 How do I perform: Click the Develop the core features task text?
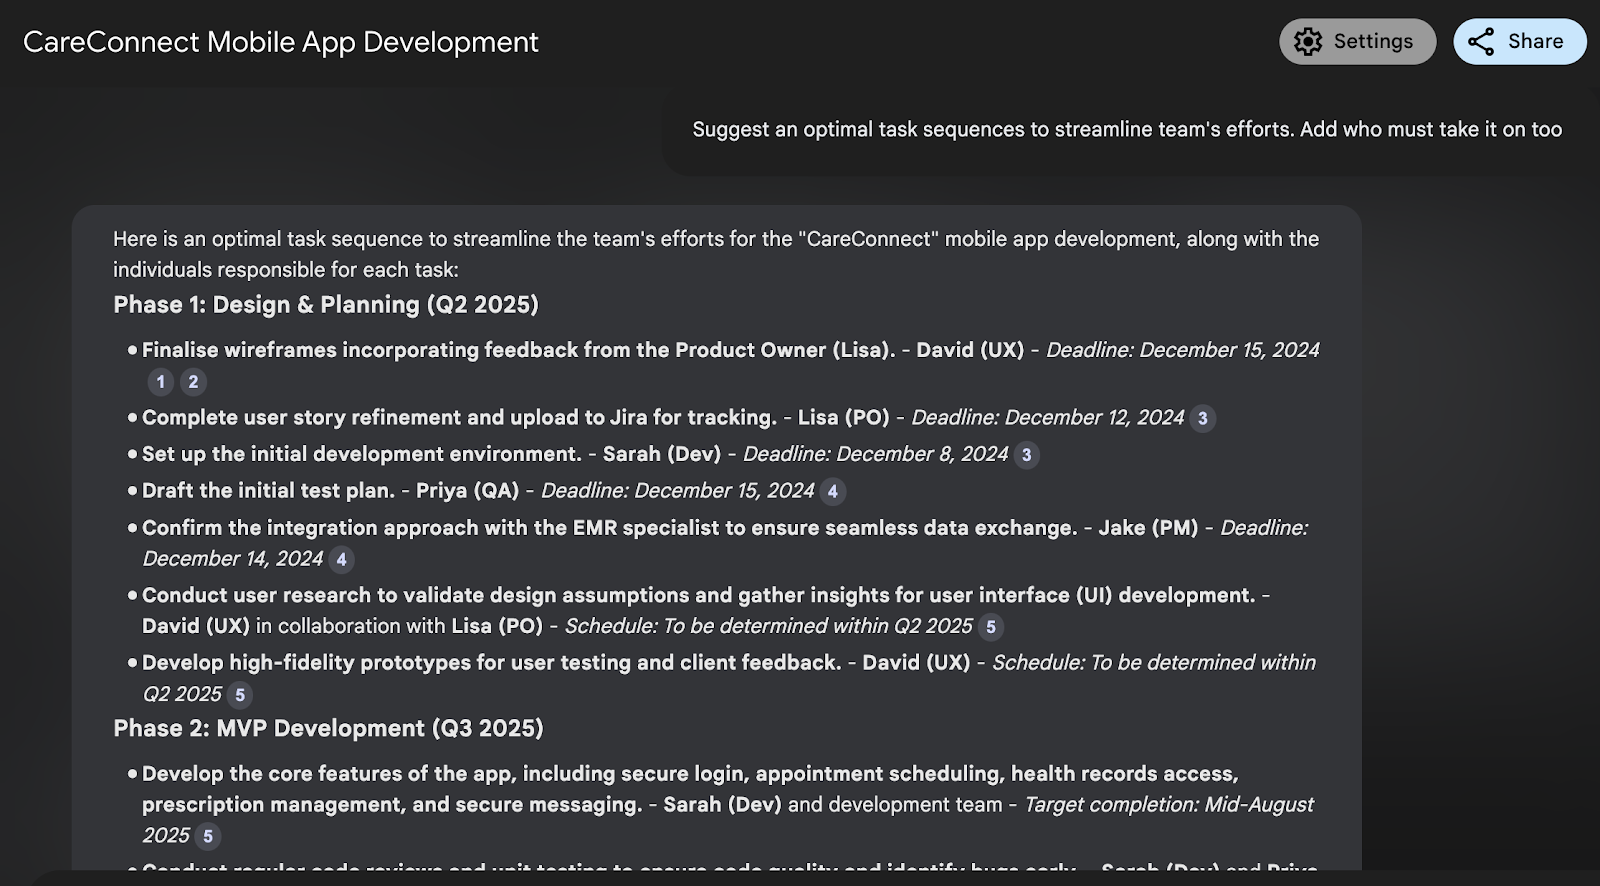pos(690,774)
